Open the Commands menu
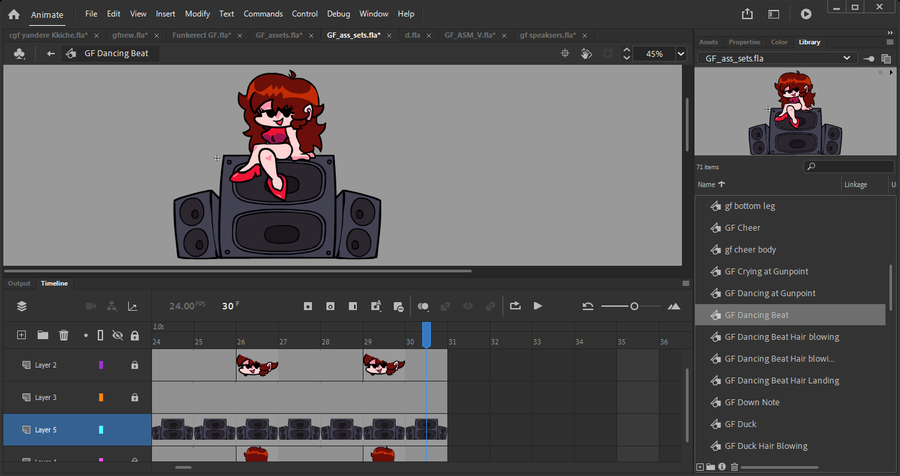The height and width of the screenshot is (476, 900). 263,14
